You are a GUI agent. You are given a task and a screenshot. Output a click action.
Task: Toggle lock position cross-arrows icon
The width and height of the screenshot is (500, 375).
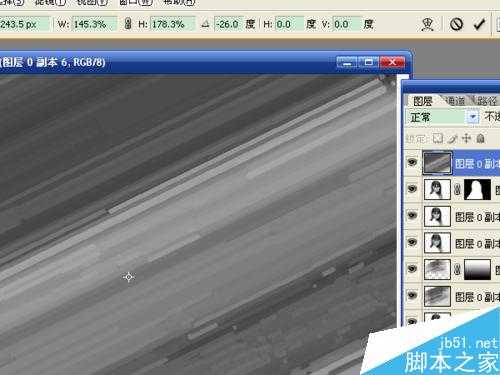(467, 138)
